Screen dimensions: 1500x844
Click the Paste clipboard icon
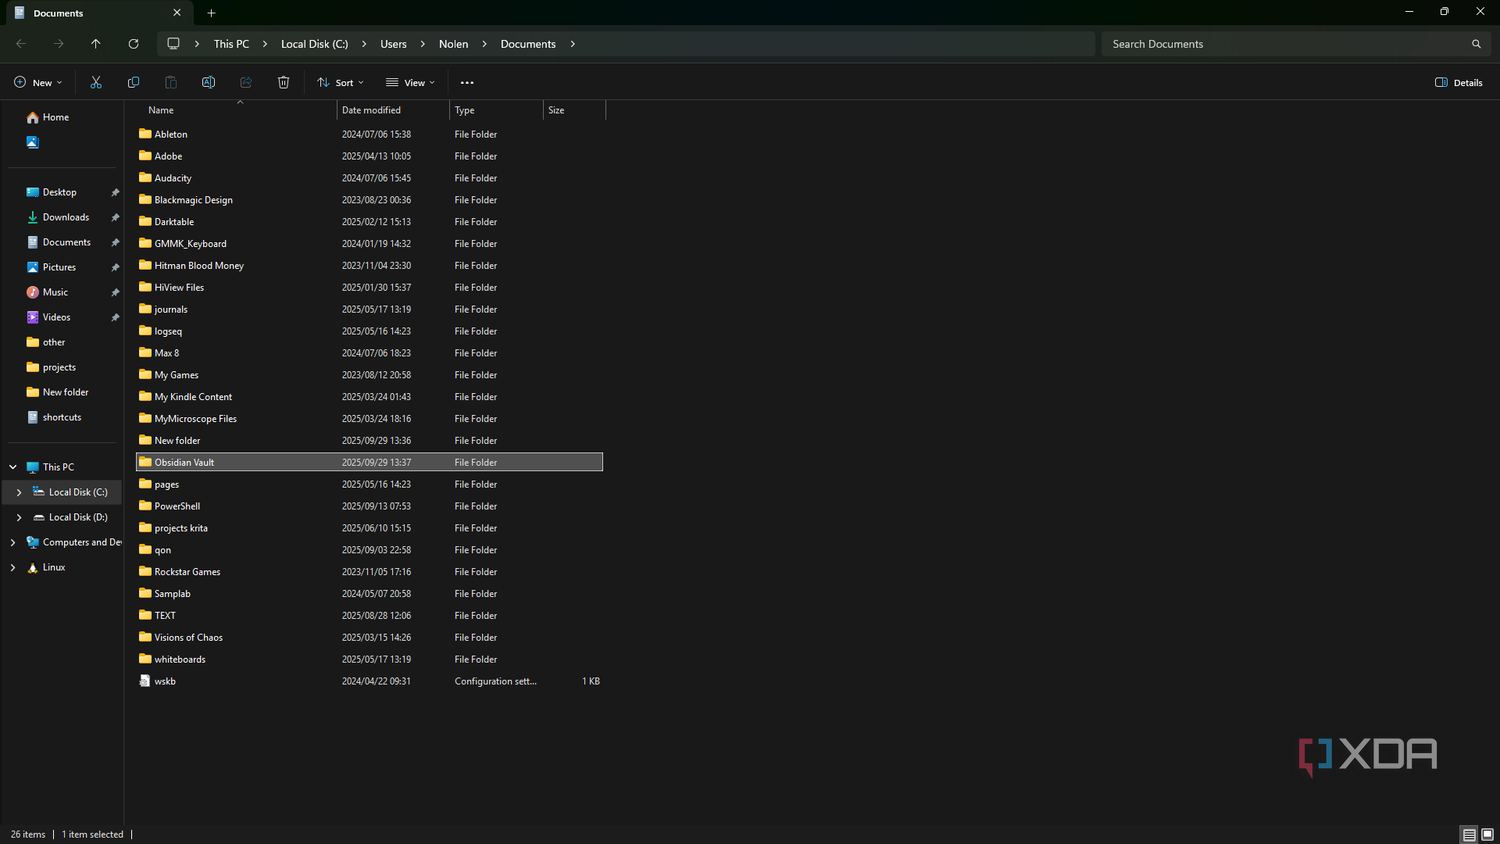point(171,82)
